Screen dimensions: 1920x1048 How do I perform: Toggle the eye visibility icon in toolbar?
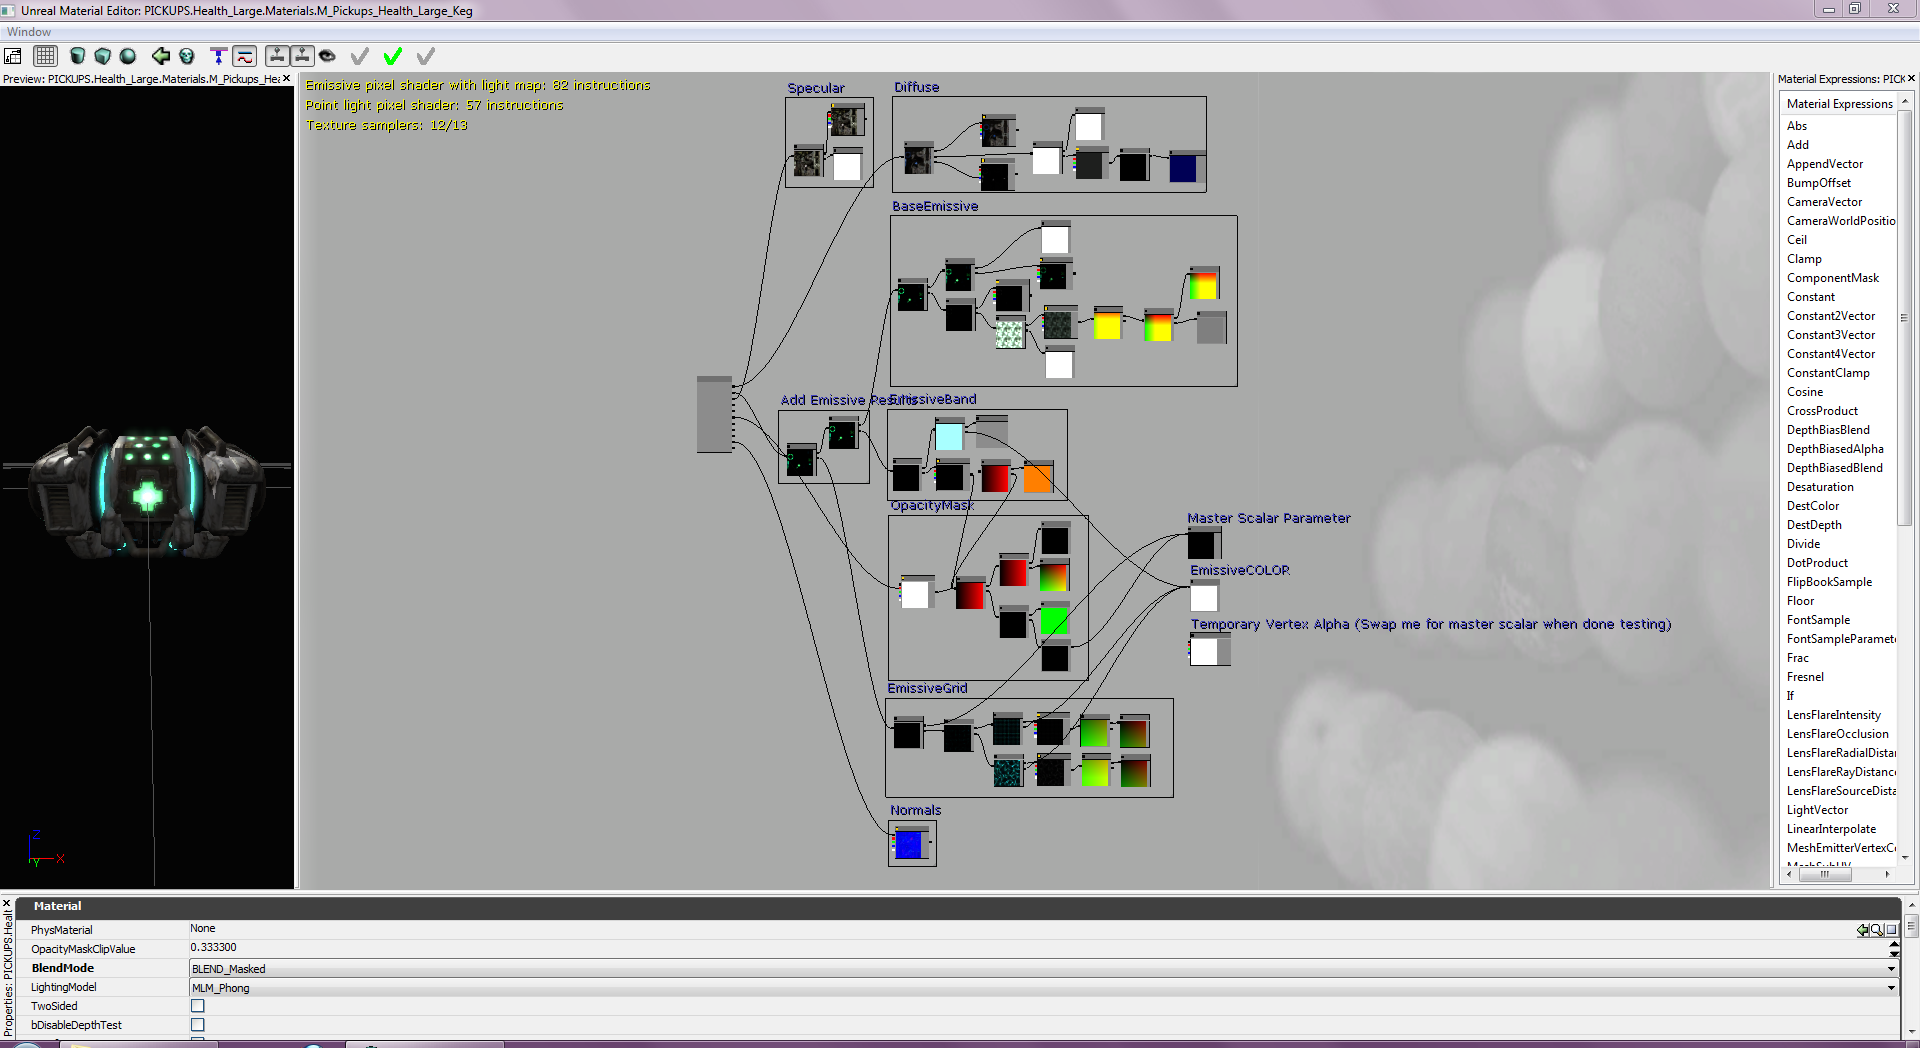(327, 56)
